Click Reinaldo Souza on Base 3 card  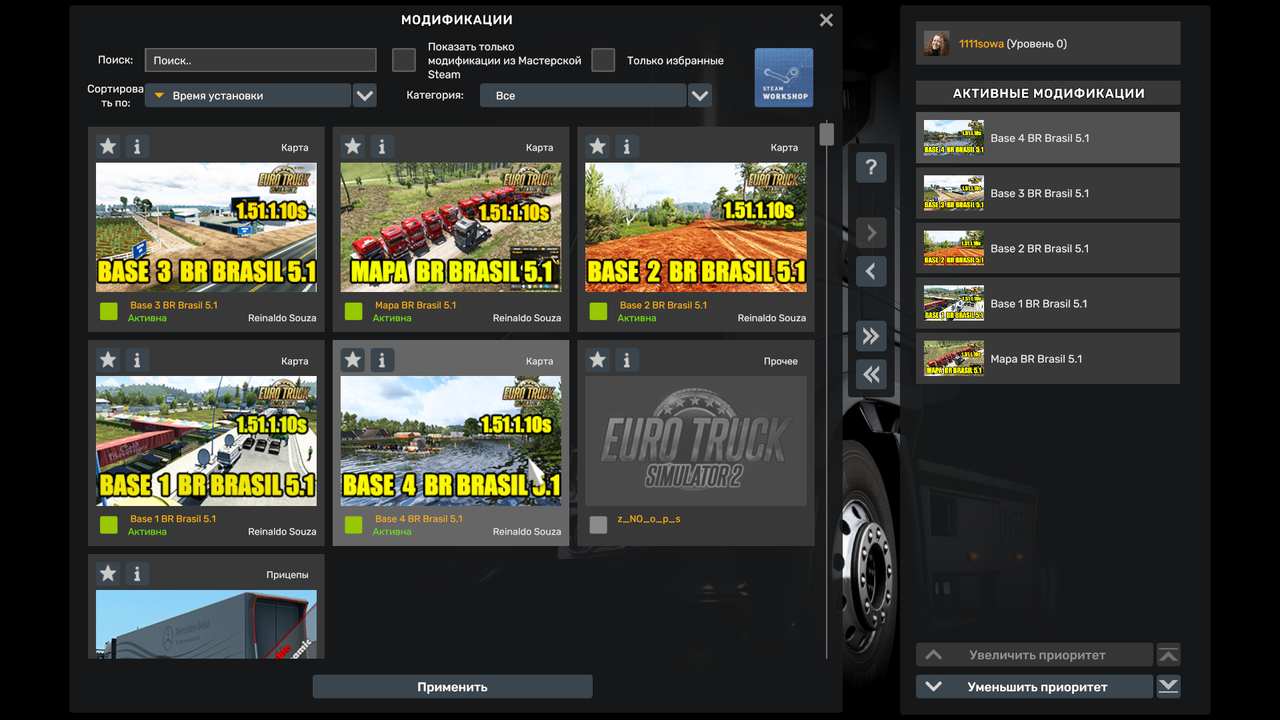[x=282, y=318]
